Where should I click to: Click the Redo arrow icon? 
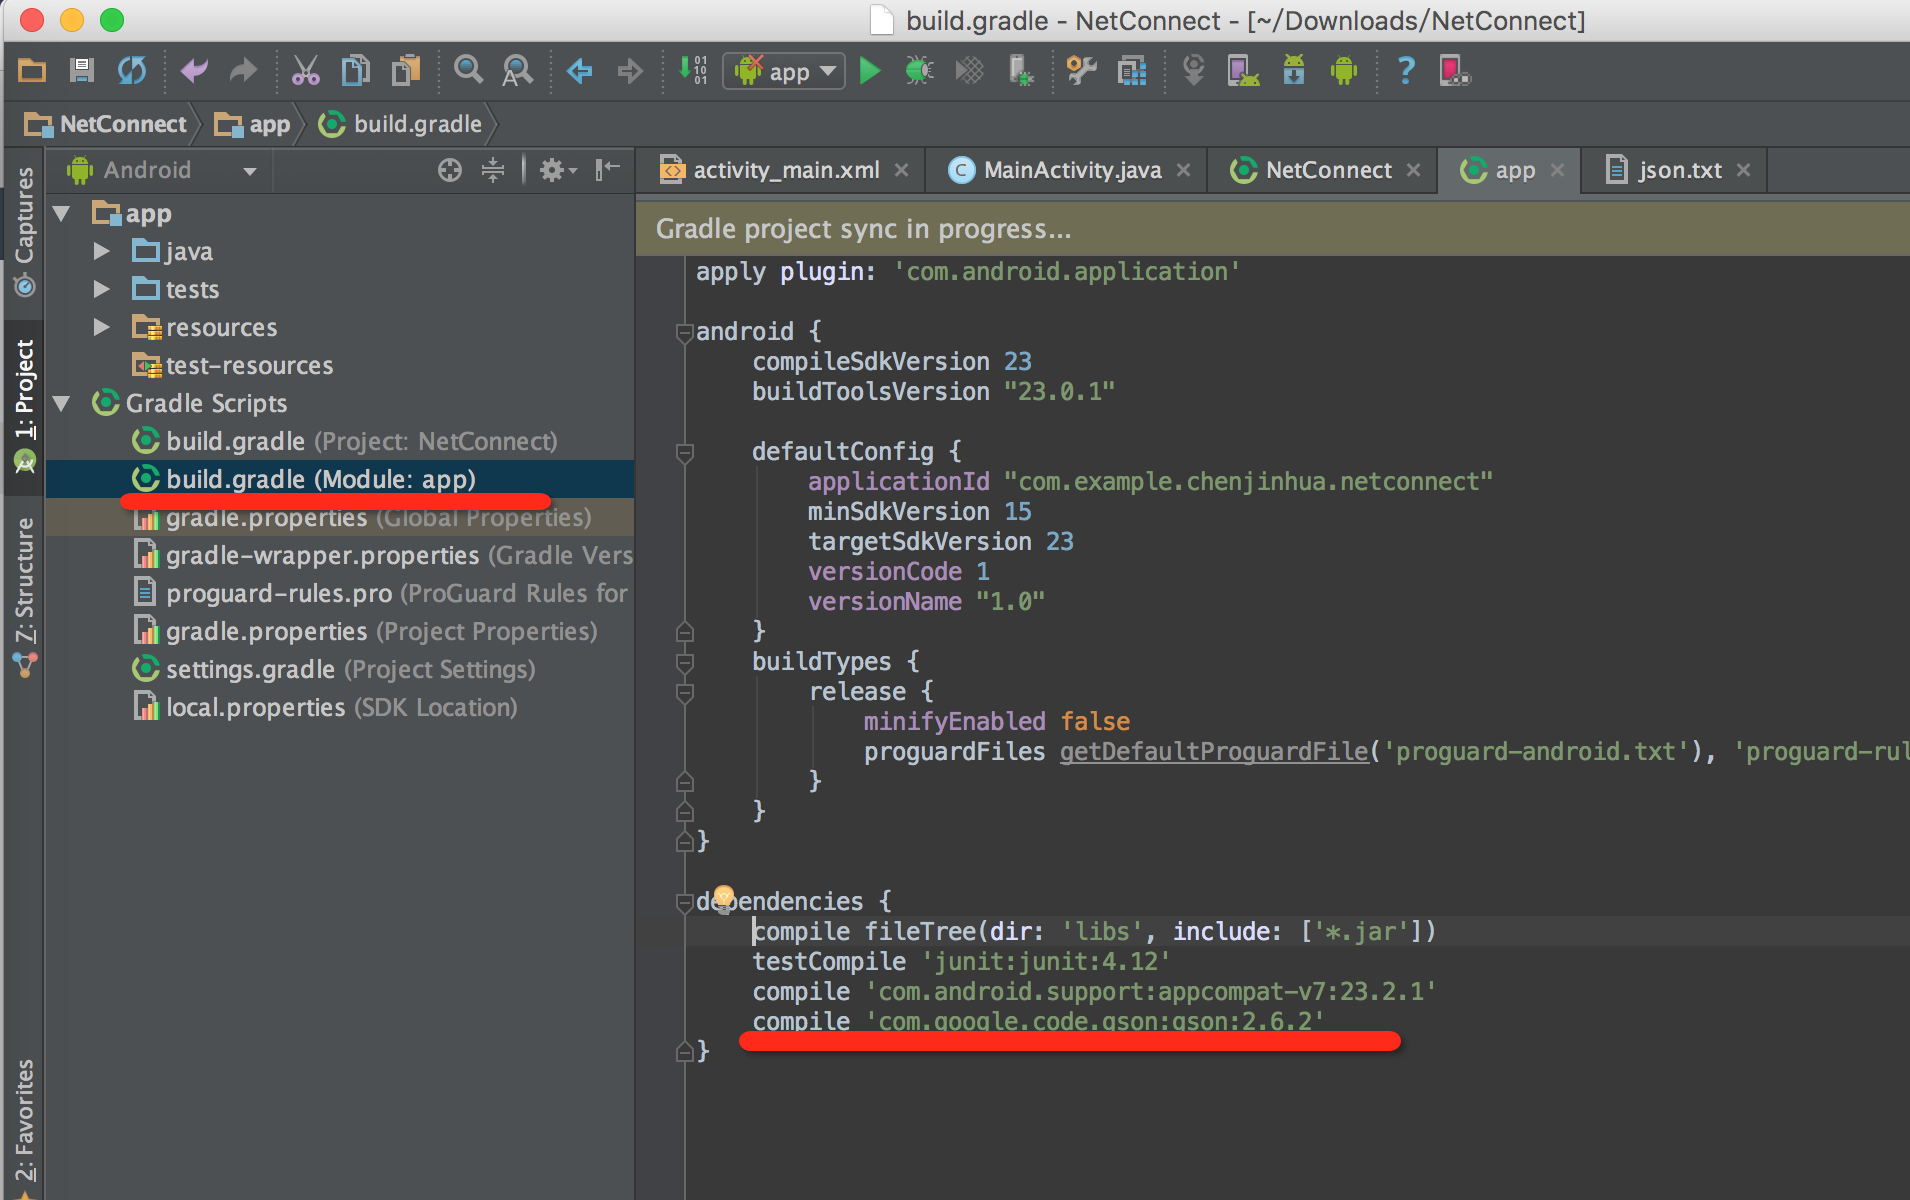click(243, 70)
